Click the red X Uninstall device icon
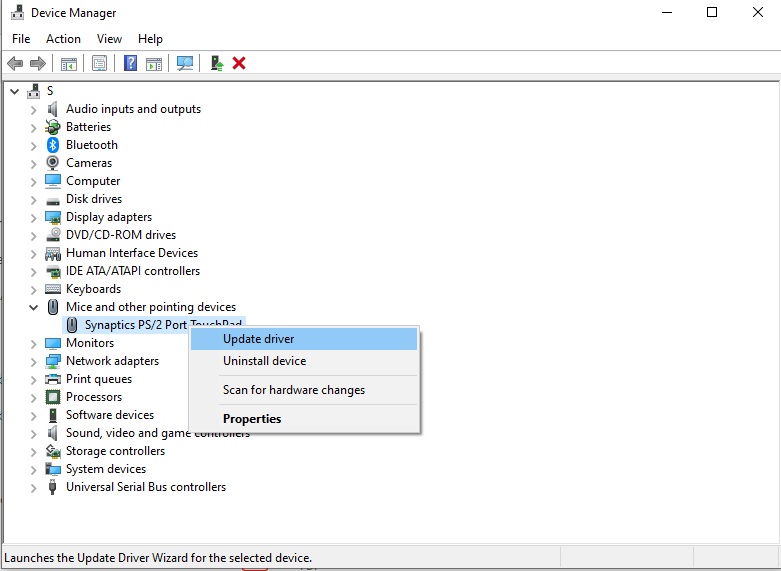781x571 pixels. pyautogui.click(x=239, y=63)
